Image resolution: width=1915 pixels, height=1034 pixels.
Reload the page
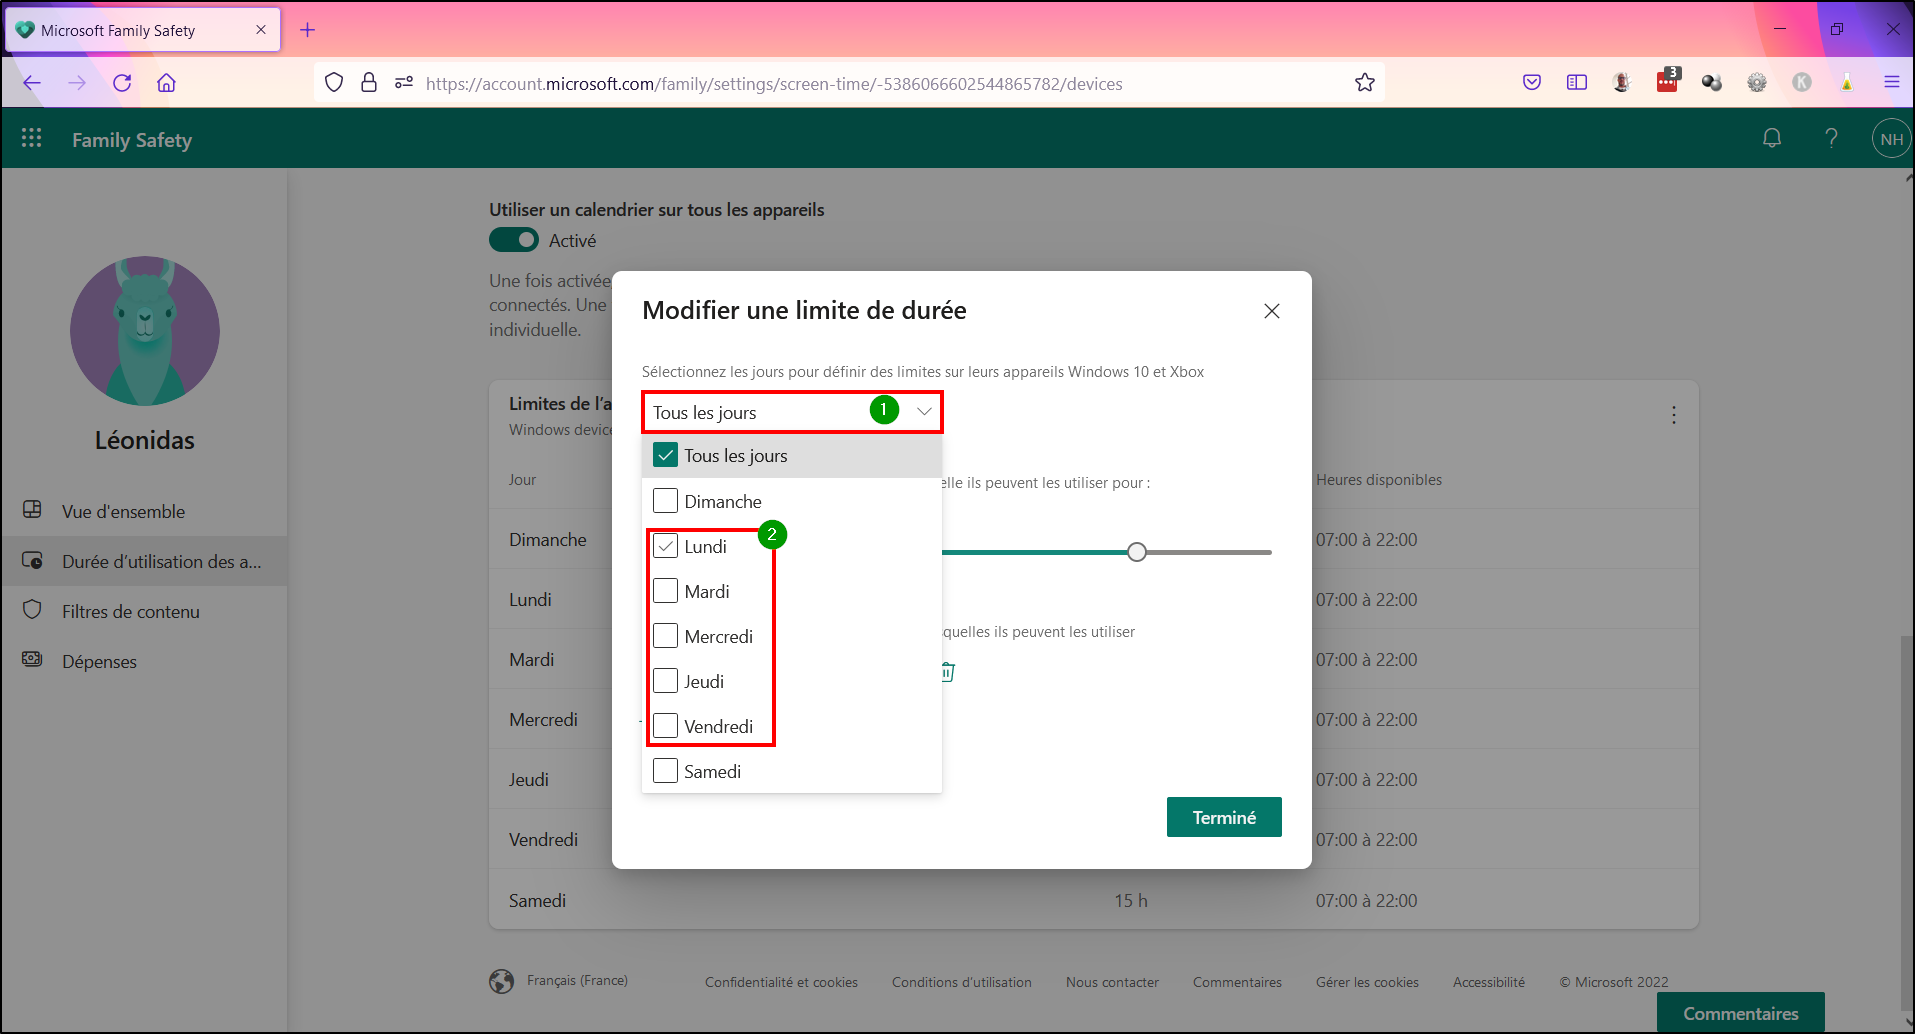pos(122,83)
